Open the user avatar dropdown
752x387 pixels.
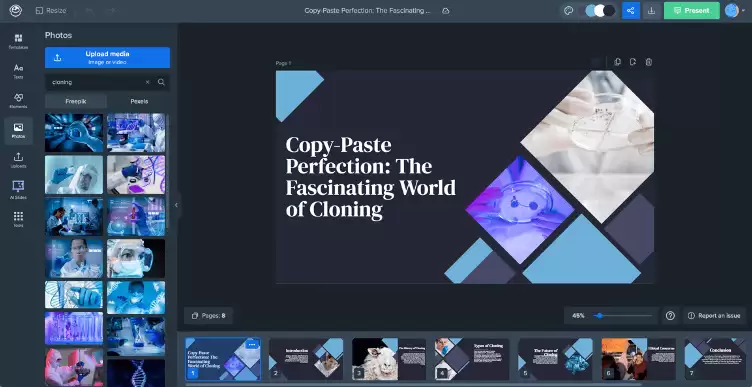pyautogui.click(x=735, y=11)
